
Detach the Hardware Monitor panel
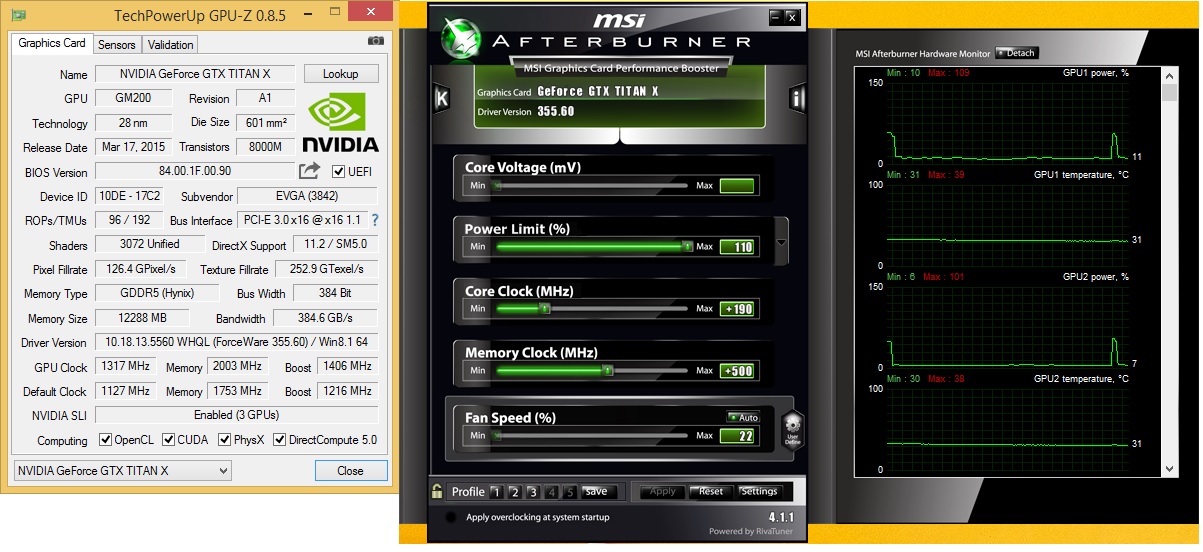(x=1017, y=53)
